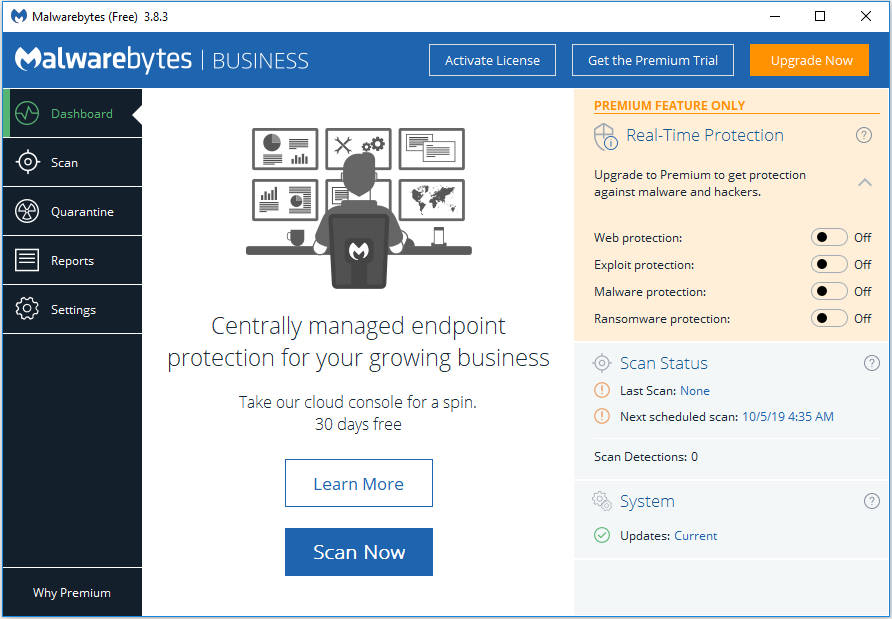Turn on Ransomware protection switch
Image resolution: width=892 pixels, height=619 pixels.
[829, 318]
